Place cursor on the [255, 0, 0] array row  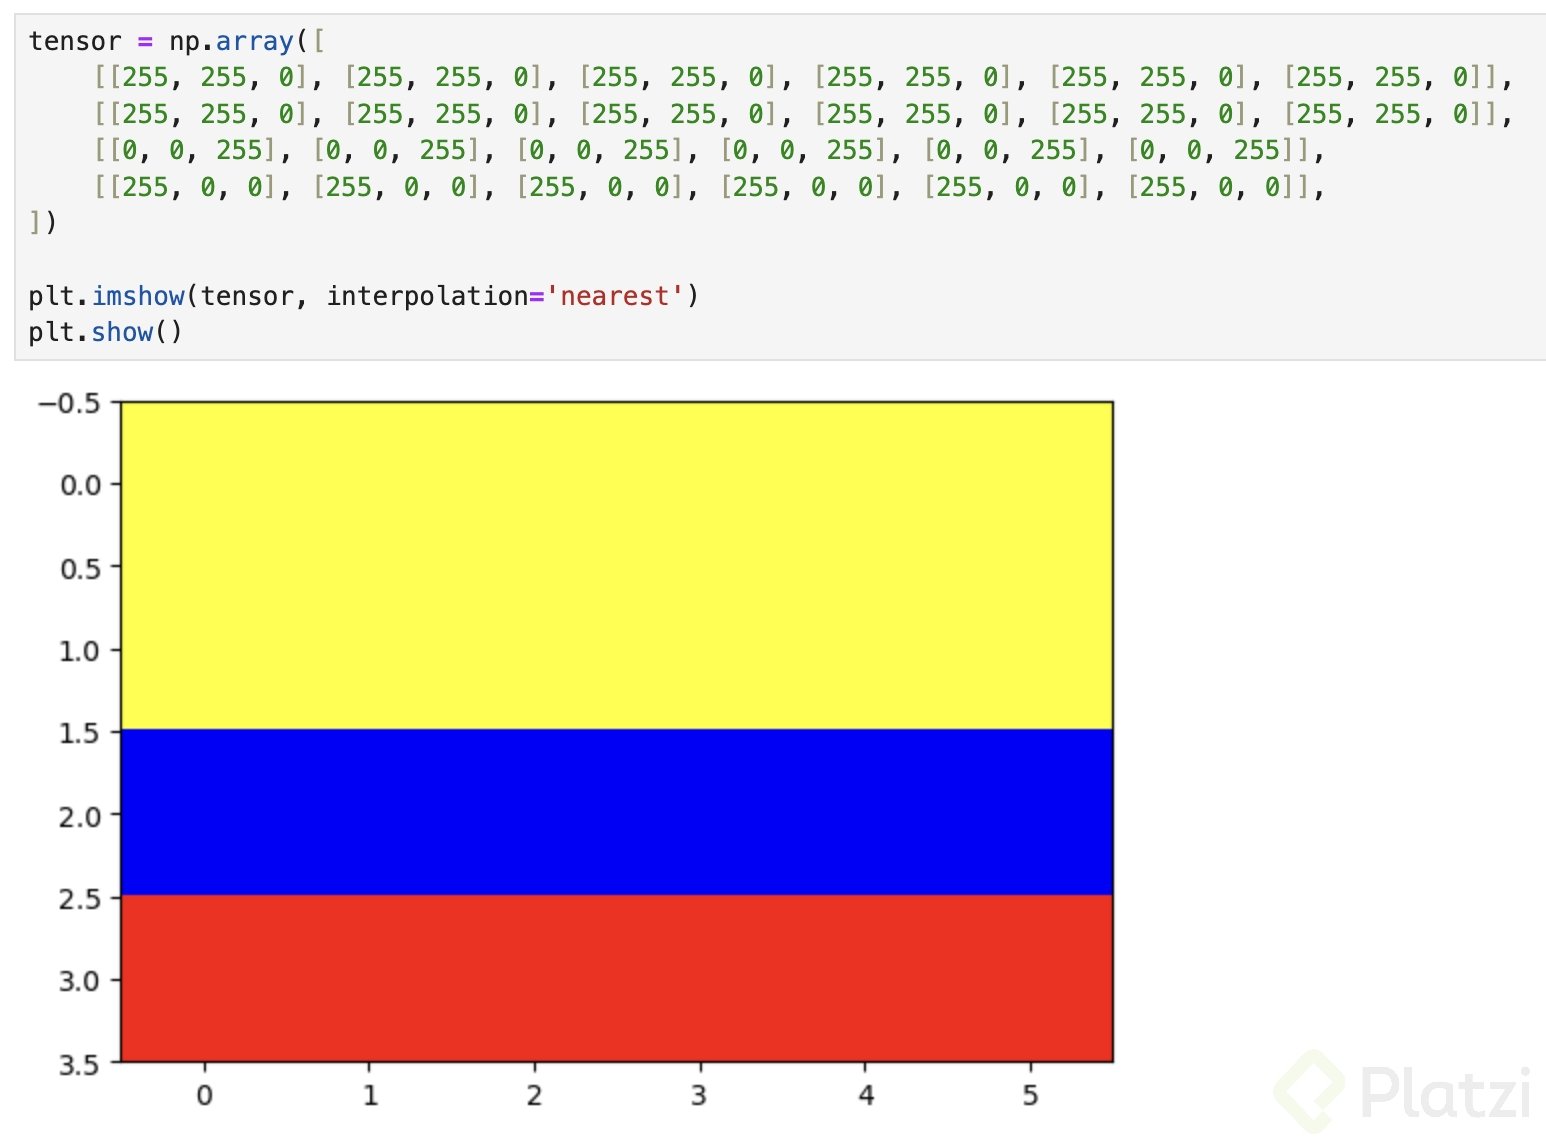(710, 187)
